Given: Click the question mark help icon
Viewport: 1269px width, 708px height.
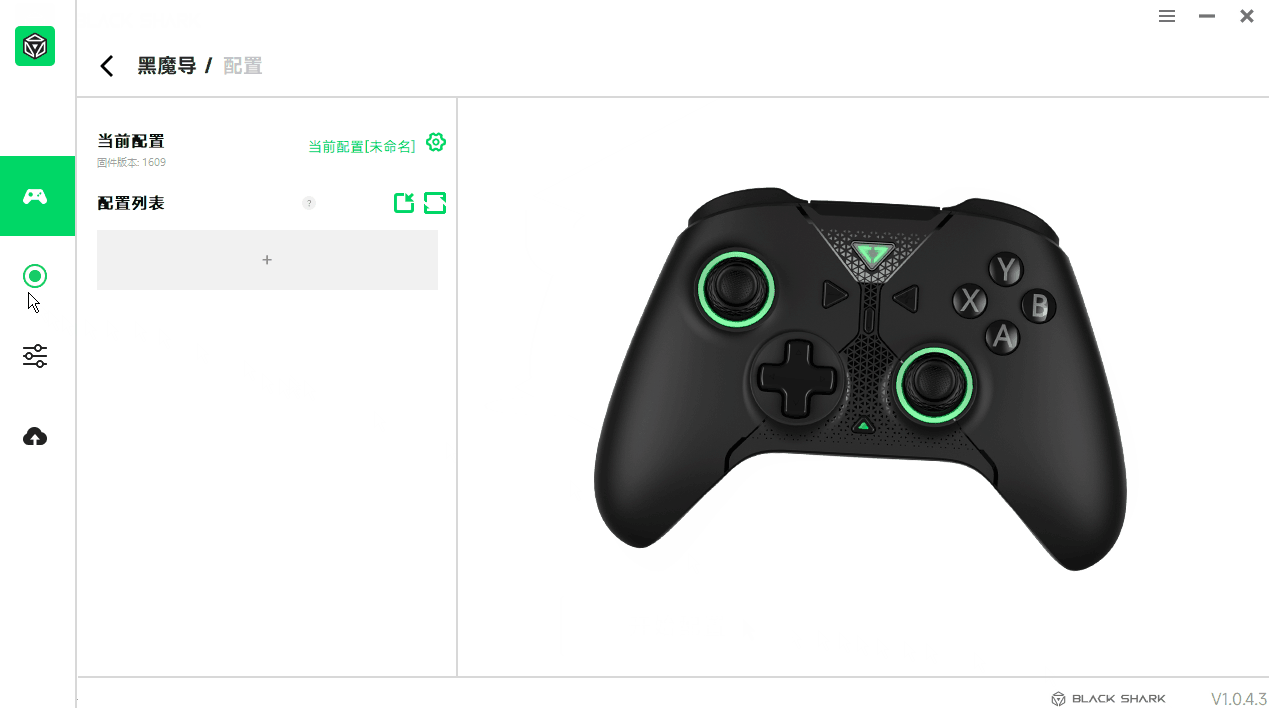Looking at the screenshot, I should [x=309, y=203].
